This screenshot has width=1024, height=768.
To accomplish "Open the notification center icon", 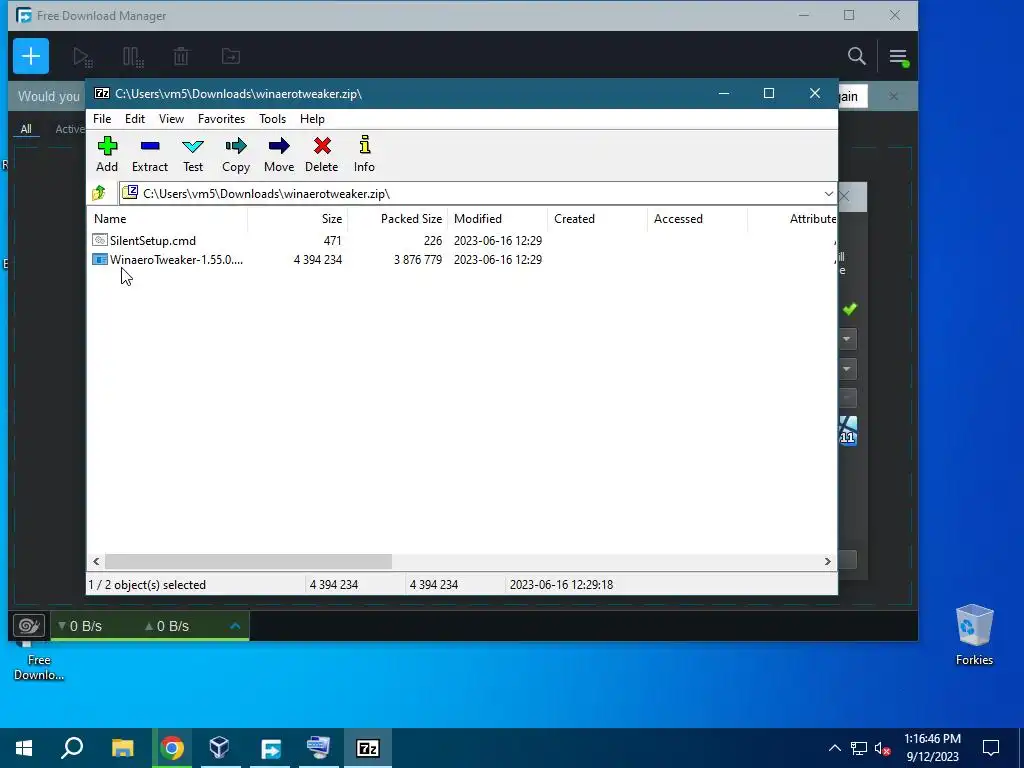I will click(991, 748).
